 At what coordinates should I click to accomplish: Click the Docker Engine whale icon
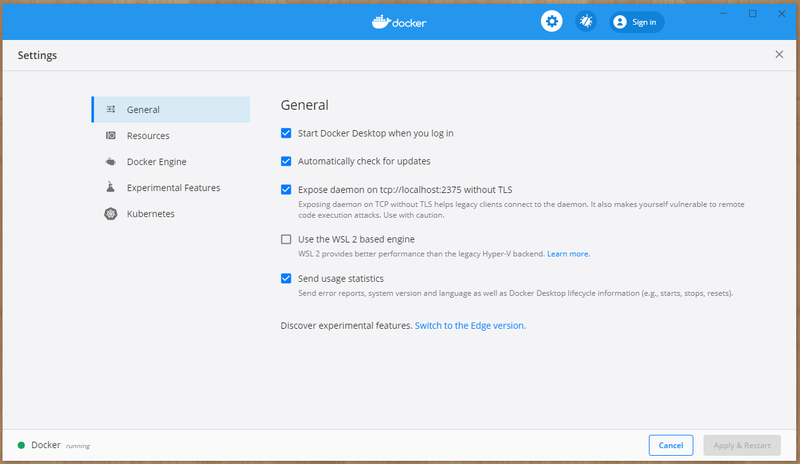pos(111,162)
